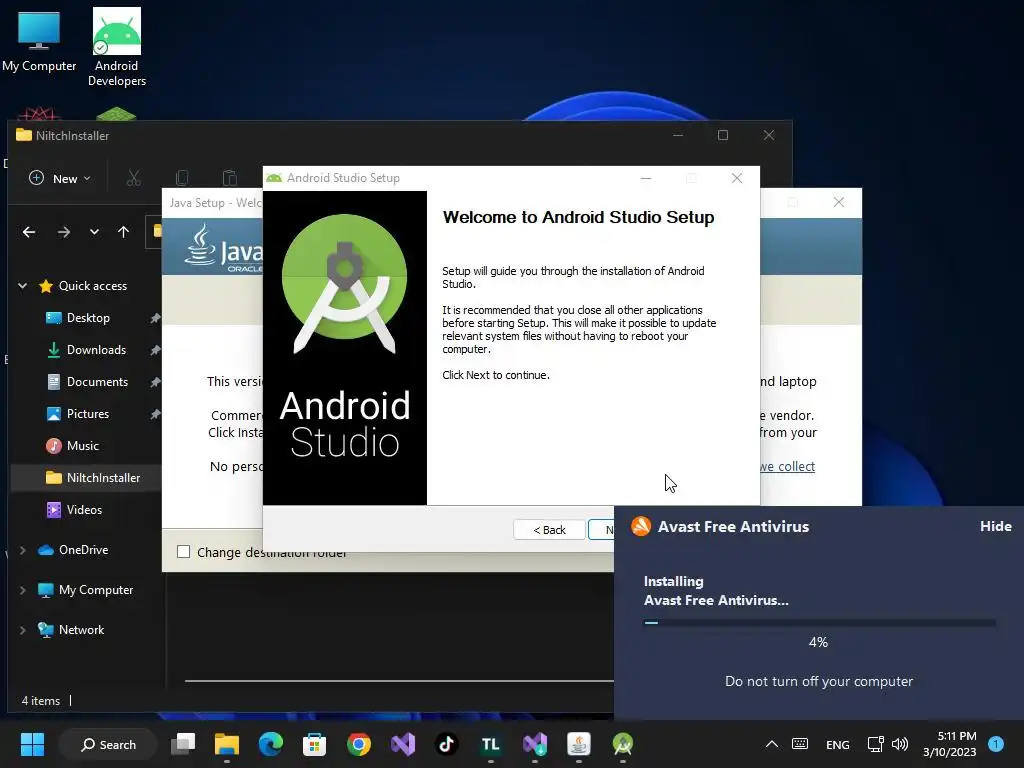Viewport: 1024px width, 768px height.
Task: Hide the Avast Free Antivirus panel
Action: coord(995,526)
